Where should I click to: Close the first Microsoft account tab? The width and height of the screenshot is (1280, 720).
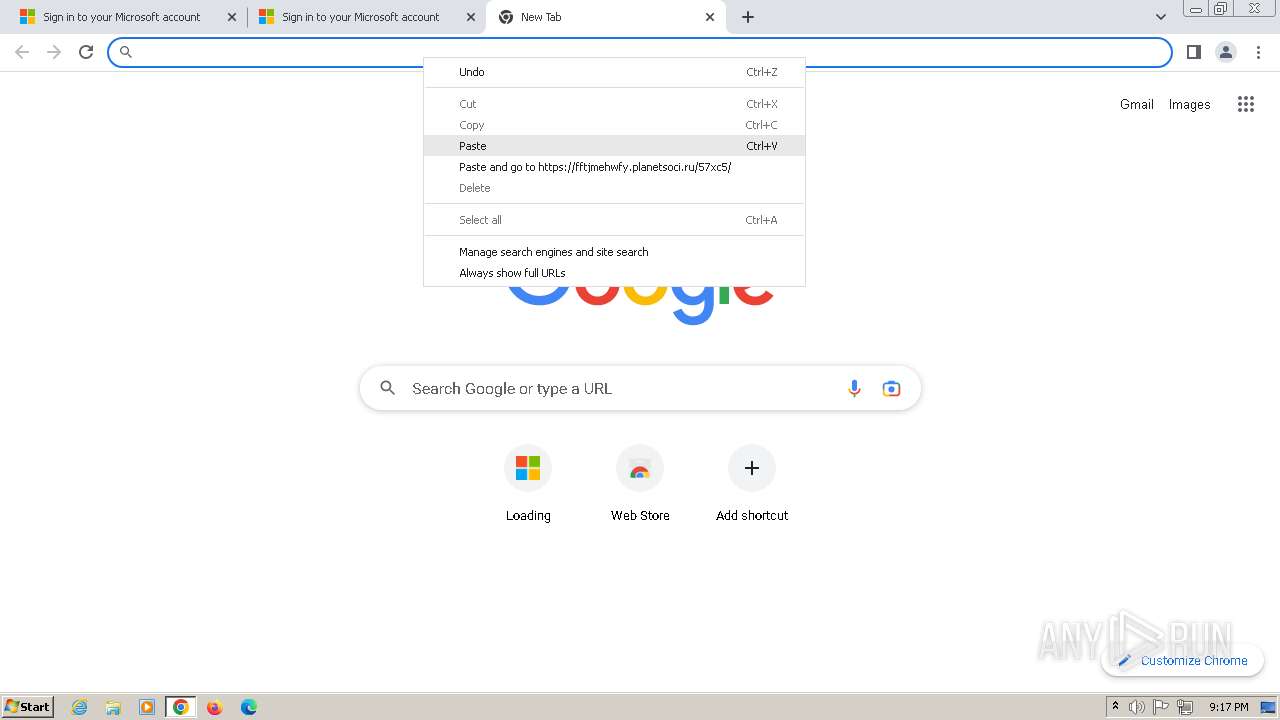[232, 17]
